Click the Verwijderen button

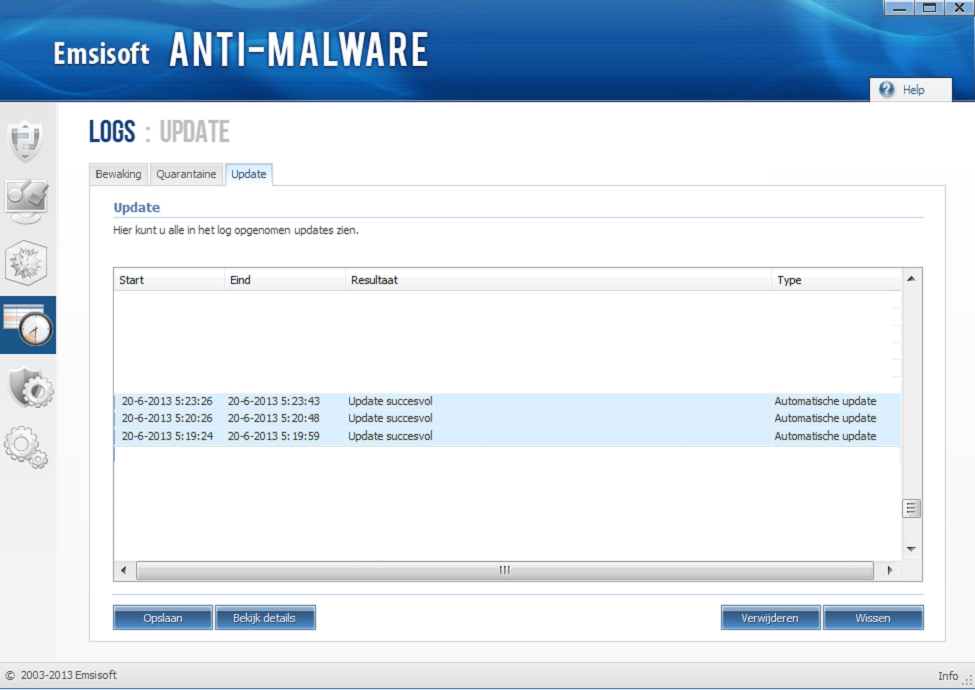click(x=770, y=618)
